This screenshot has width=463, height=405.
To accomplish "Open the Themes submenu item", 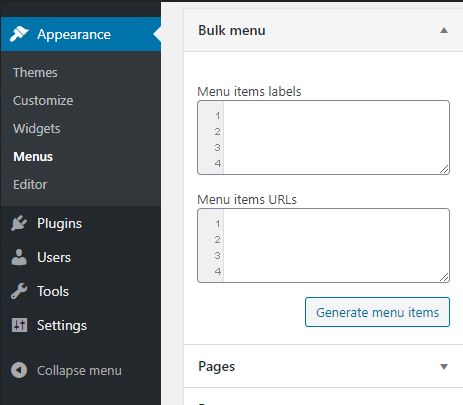I will coord(35,72).
